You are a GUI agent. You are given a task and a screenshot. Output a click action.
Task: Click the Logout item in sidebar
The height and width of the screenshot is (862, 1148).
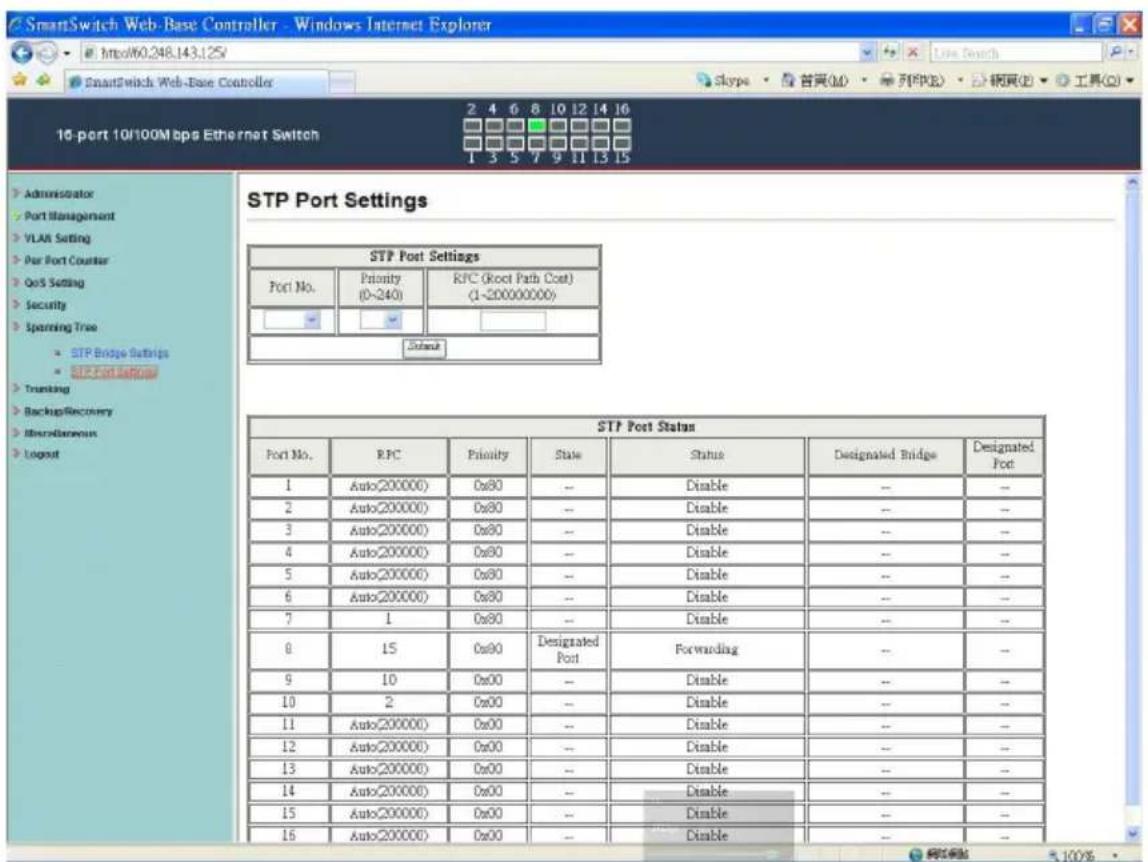[x=41, y=454]
